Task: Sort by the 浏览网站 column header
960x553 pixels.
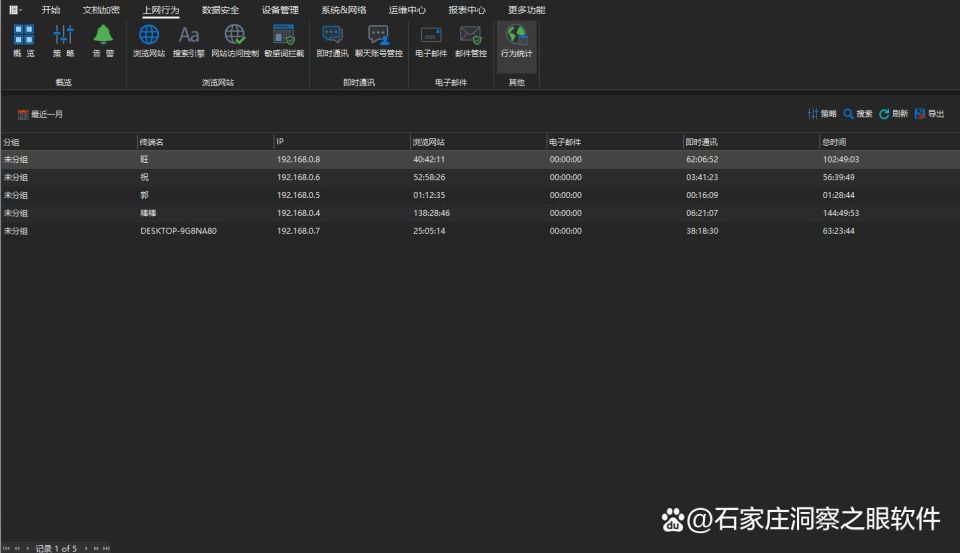Action: click(478, 142)
